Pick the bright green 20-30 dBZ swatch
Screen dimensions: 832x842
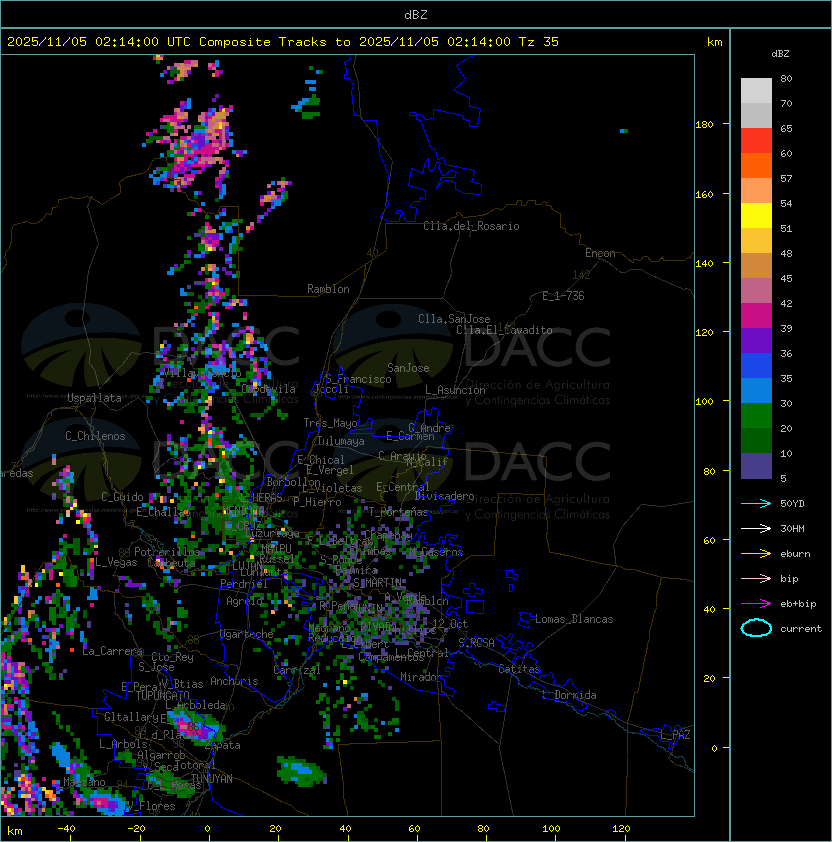tap(756, 416)
